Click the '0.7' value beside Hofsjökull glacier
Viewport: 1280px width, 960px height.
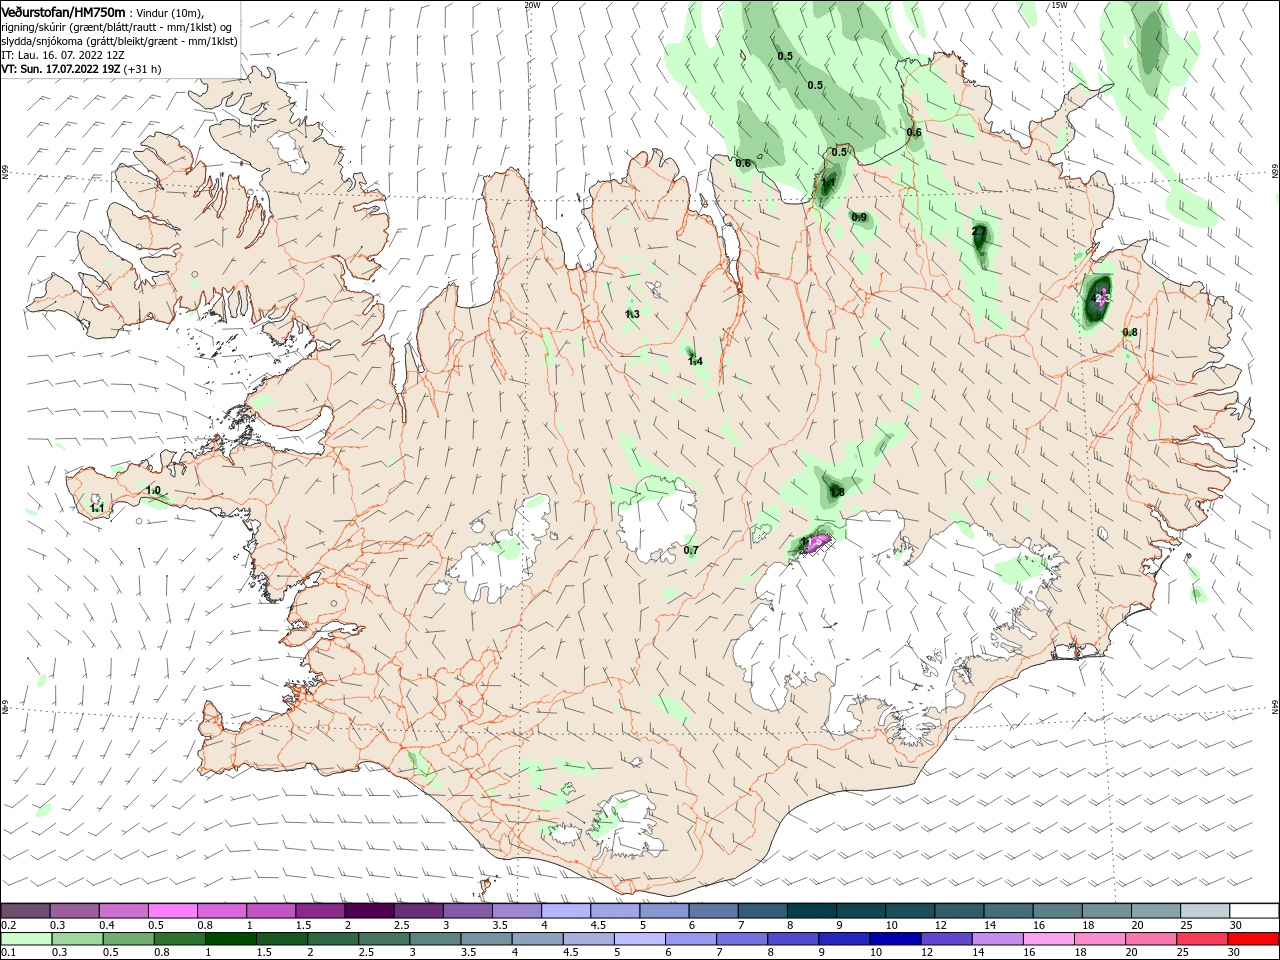tap(691, 550)
